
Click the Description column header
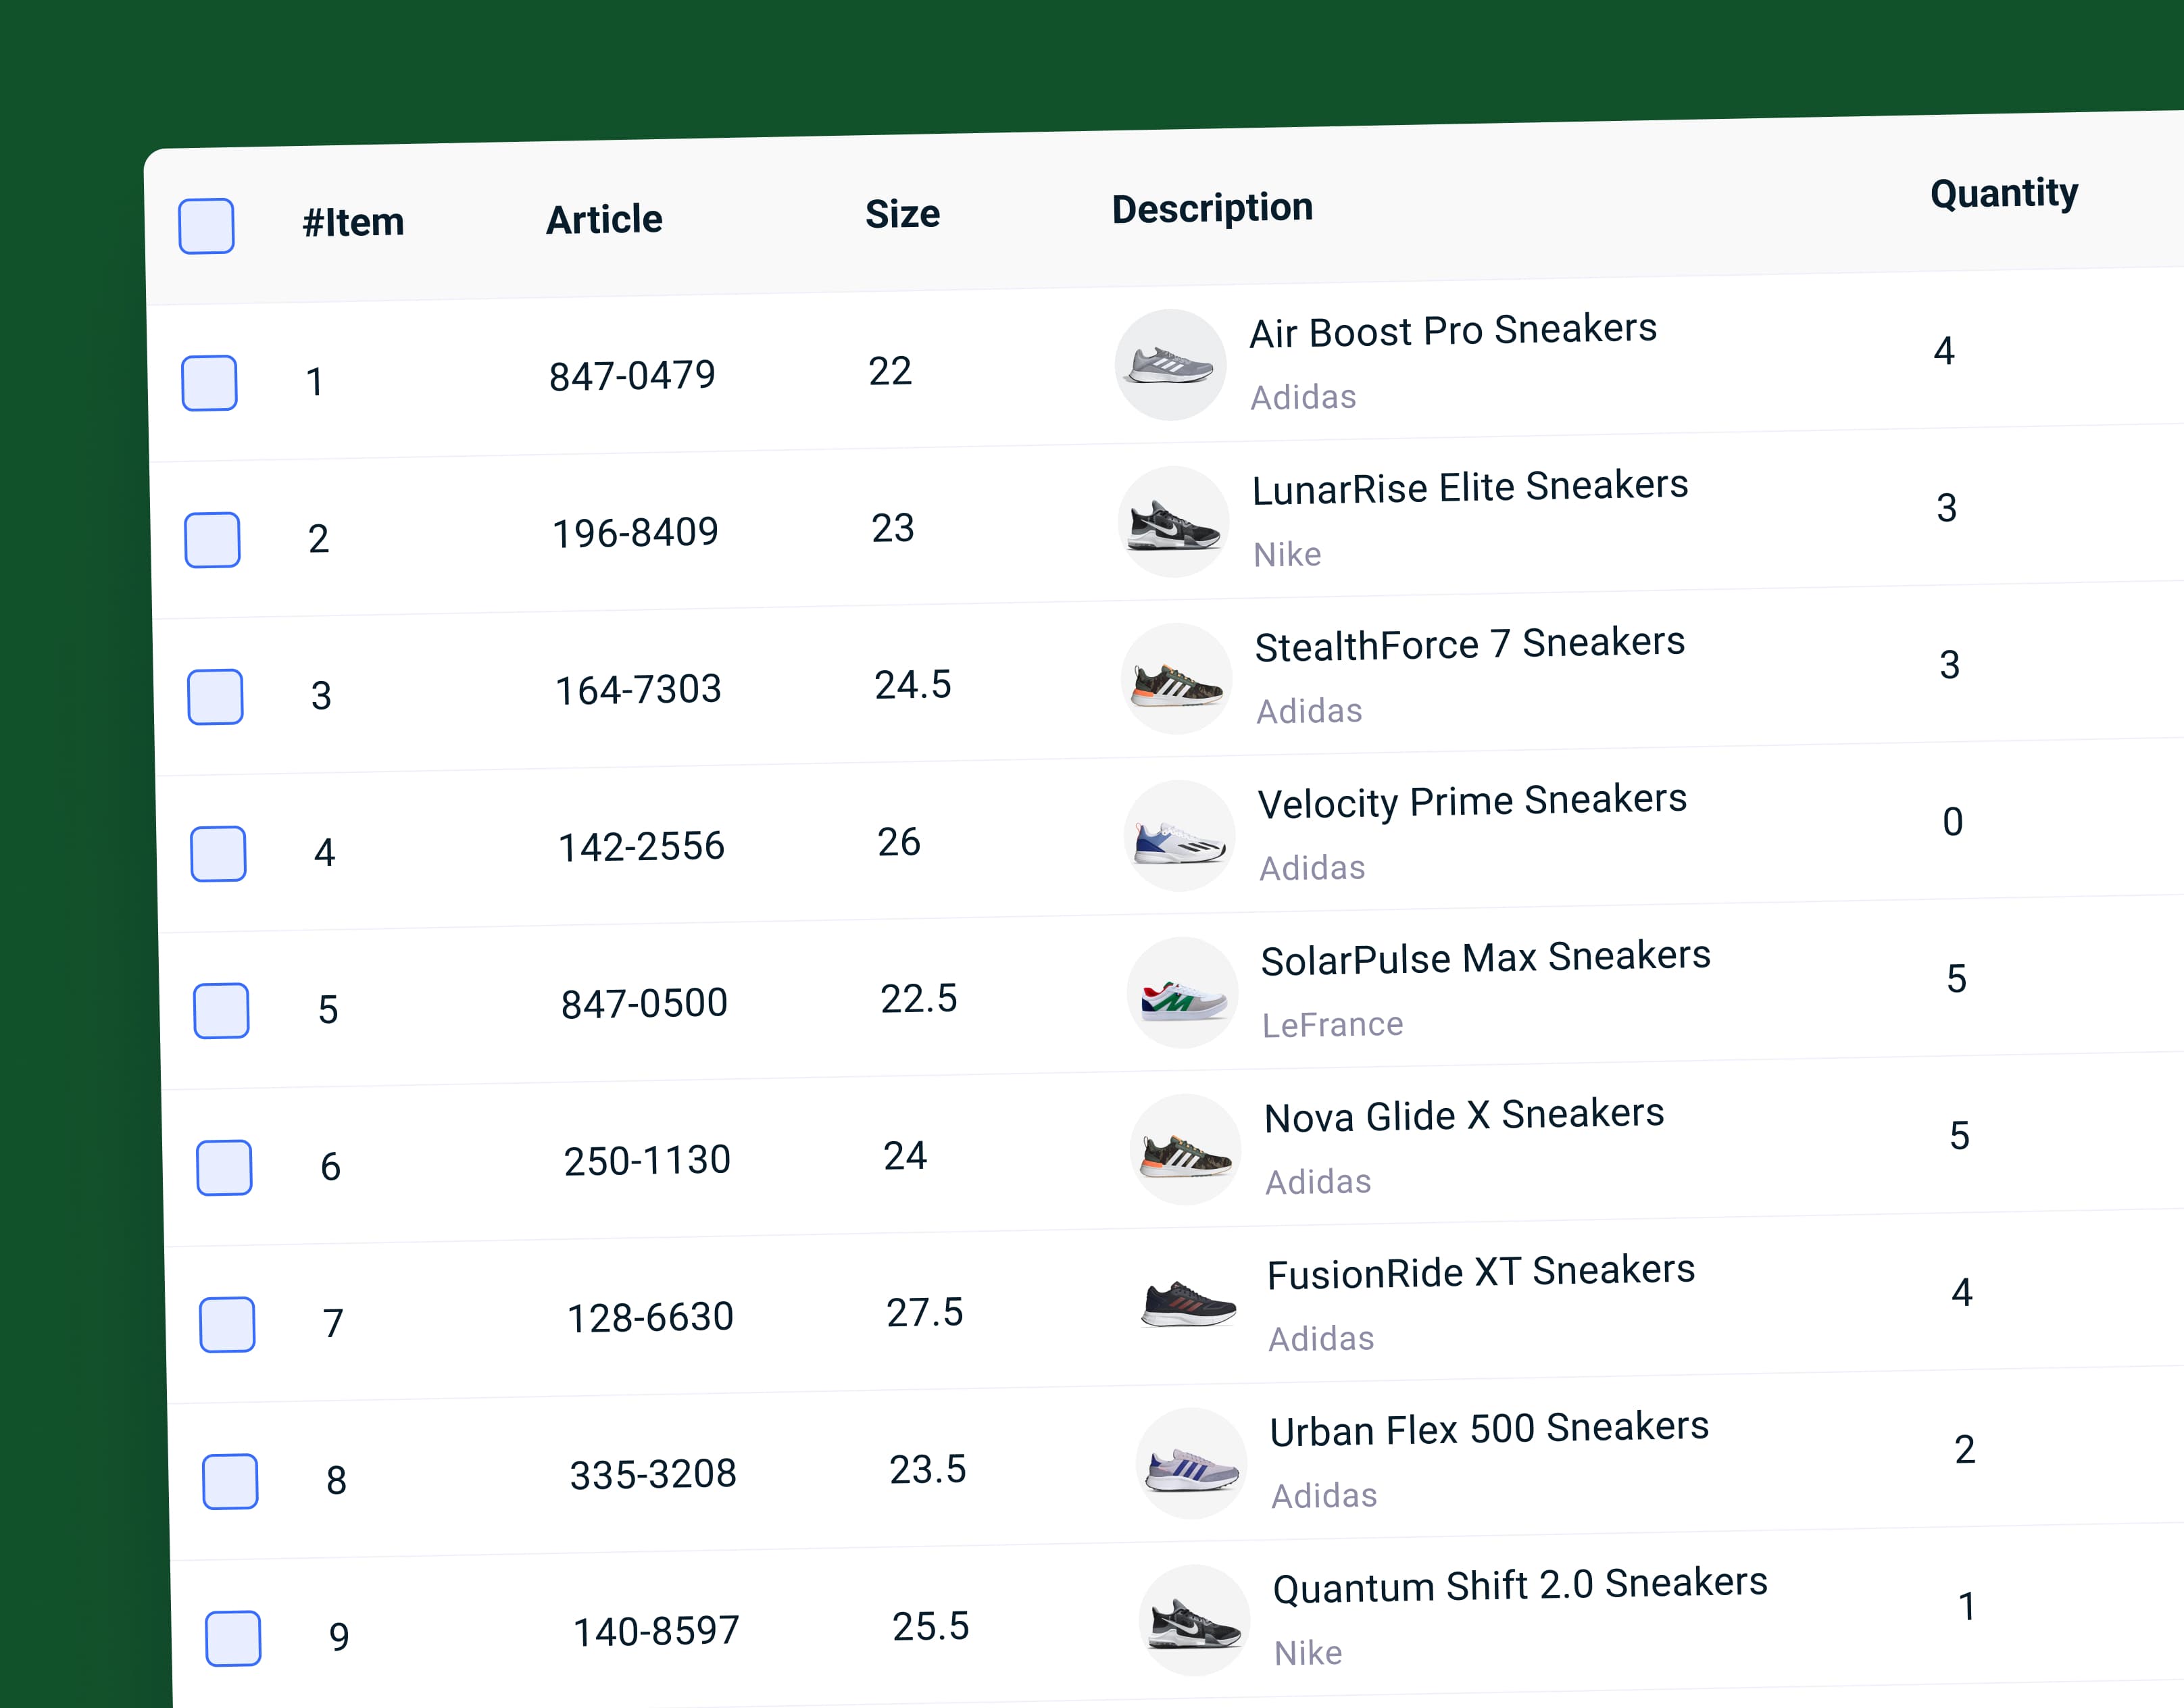pyautogui.click(x=1212, y=208)
